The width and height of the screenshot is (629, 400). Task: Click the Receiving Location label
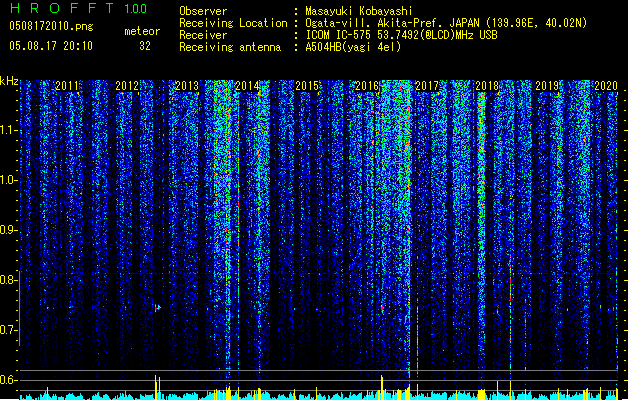coord(233,23)
